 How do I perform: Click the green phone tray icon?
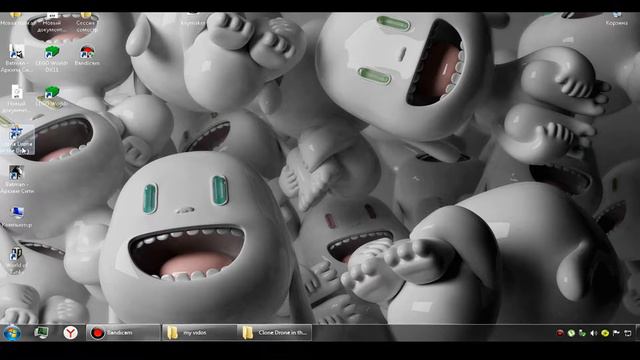click(x=571, y=333)
